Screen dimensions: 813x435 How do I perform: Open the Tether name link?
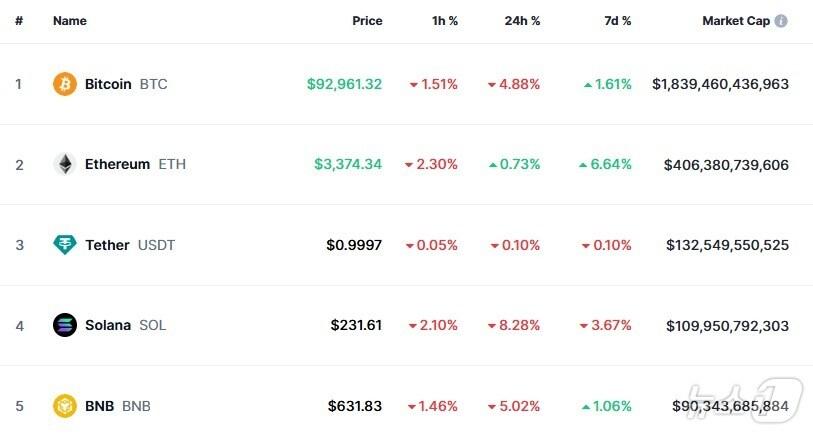[x=107, y=245]
